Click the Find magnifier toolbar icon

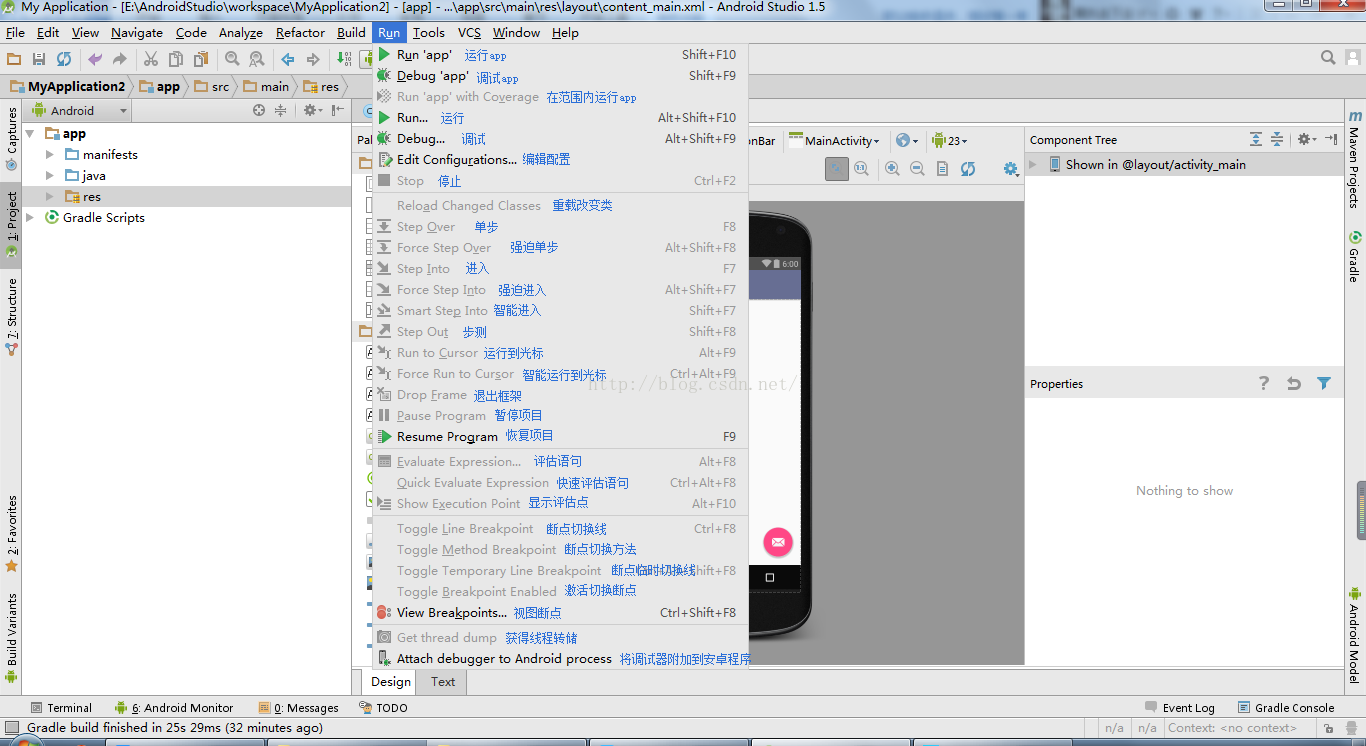point(232,59)
